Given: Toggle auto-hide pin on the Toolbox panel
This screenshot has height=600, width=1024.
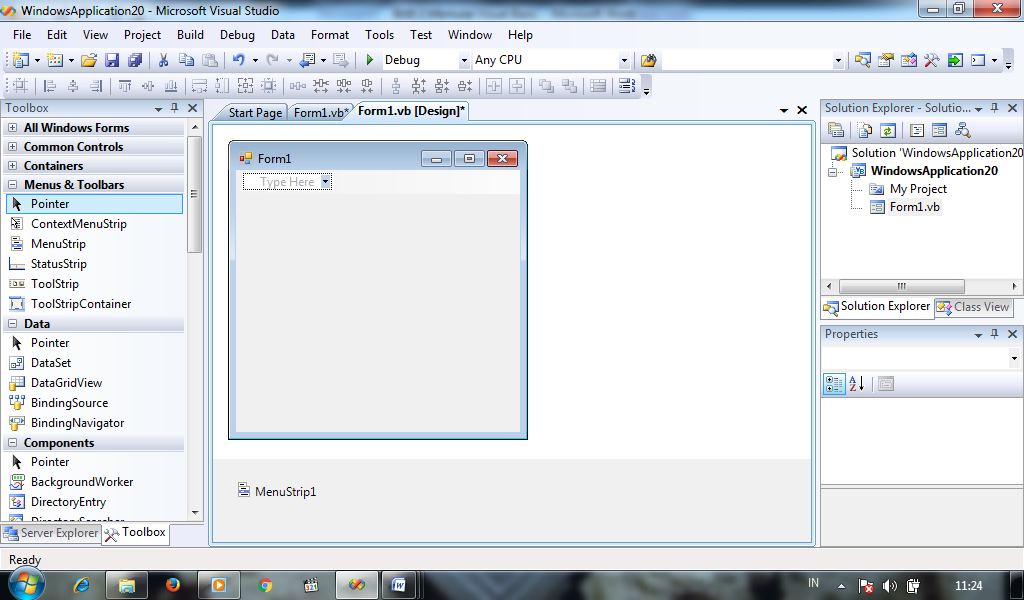Looking at the screenshot, I should point(175,107).
